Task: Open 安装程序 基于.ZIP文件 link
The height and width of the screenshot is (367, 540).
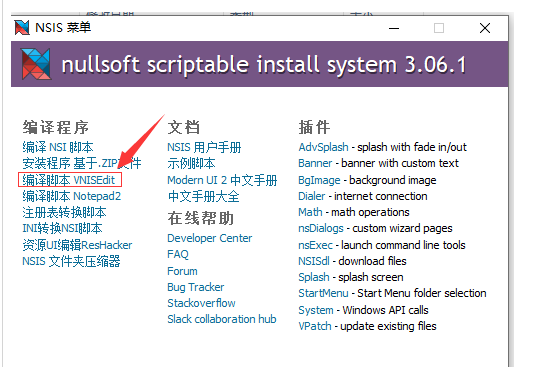Action: pos(82,163)
